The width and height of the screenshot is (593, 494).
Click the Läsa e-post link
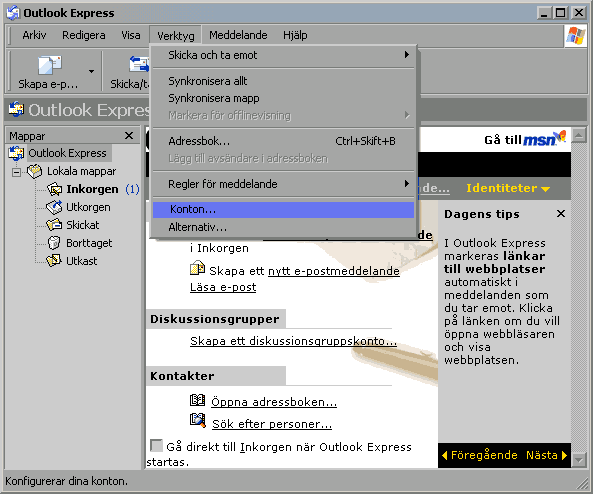223,287
